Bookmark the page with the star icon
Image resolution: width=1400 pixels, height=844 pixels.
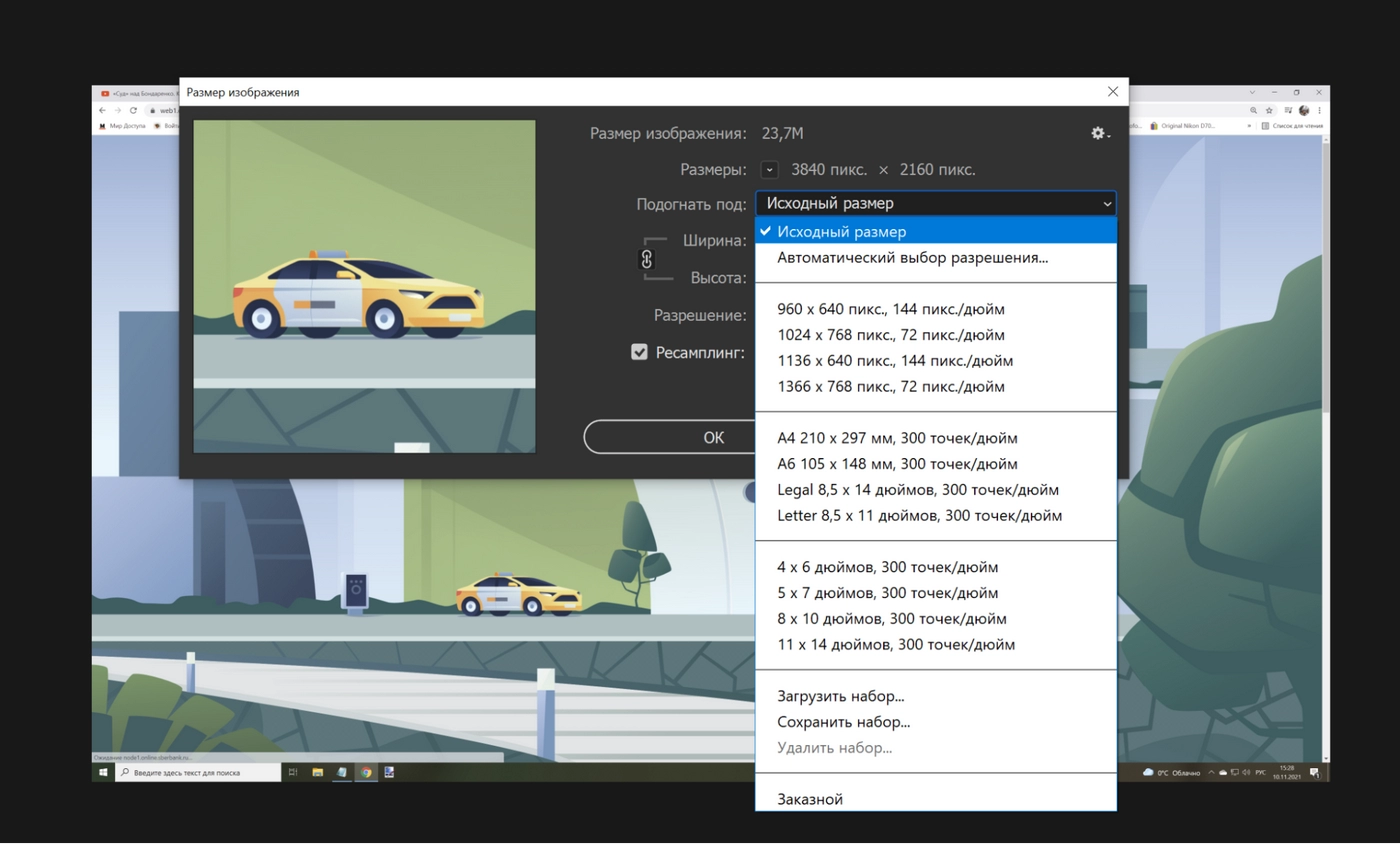pos(1270,110)
